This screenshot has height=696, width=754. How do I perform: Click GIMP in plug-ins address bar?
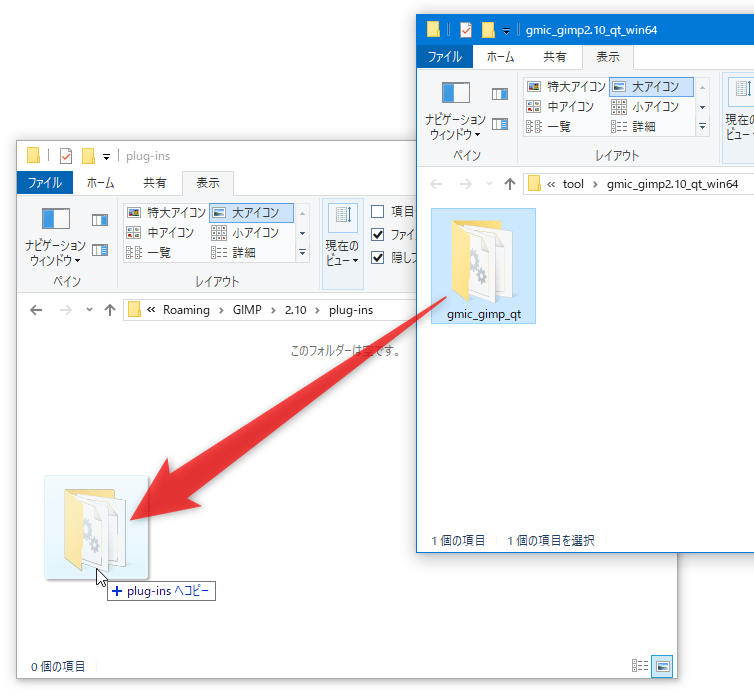[247, 310]
